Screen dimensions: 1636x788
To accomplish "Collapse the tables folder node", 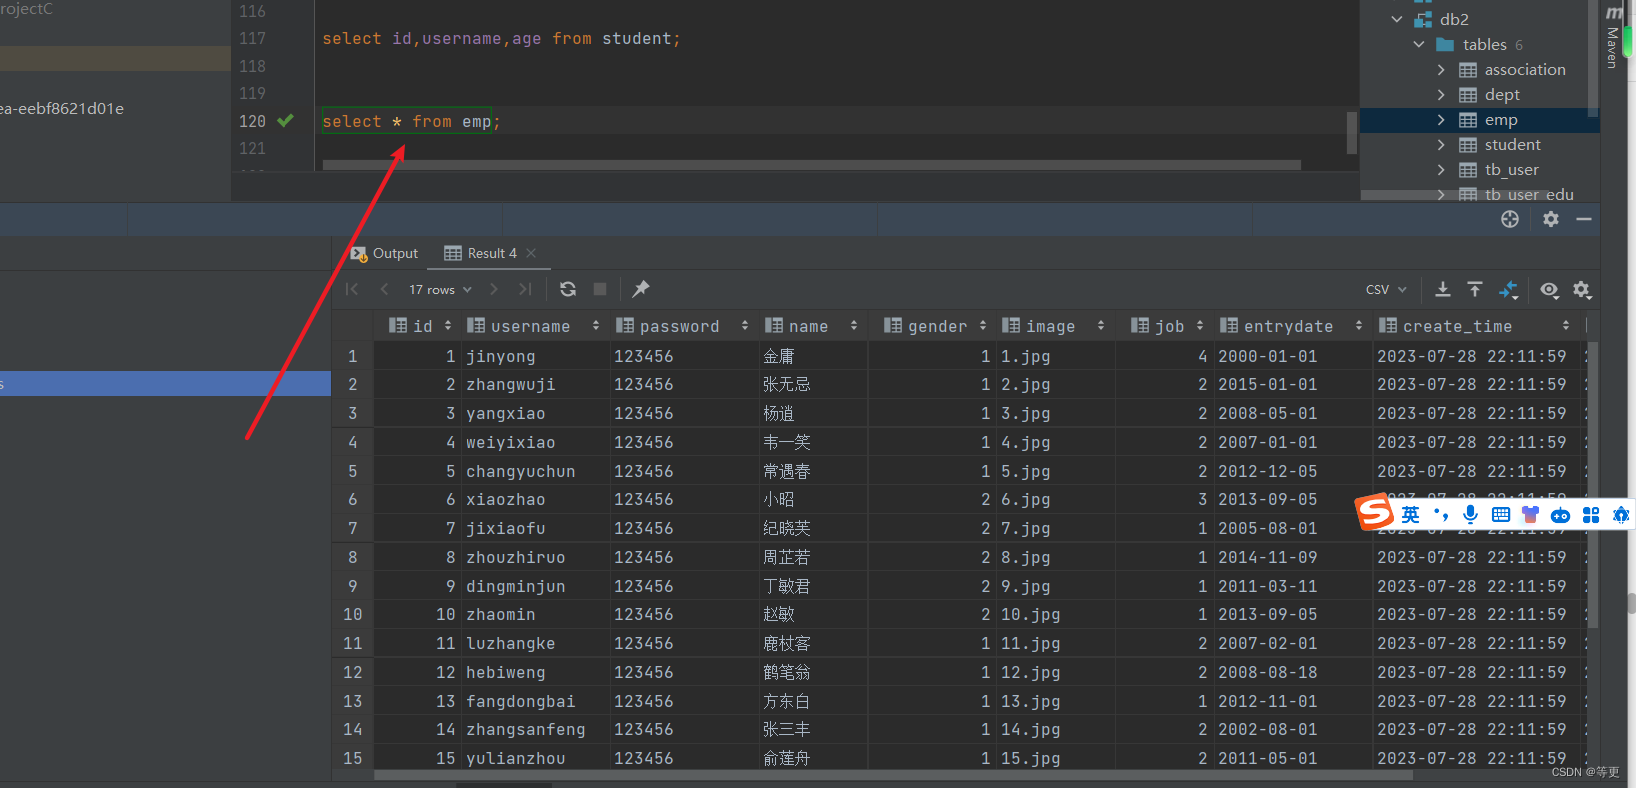I will click(x=1419, y=44).
